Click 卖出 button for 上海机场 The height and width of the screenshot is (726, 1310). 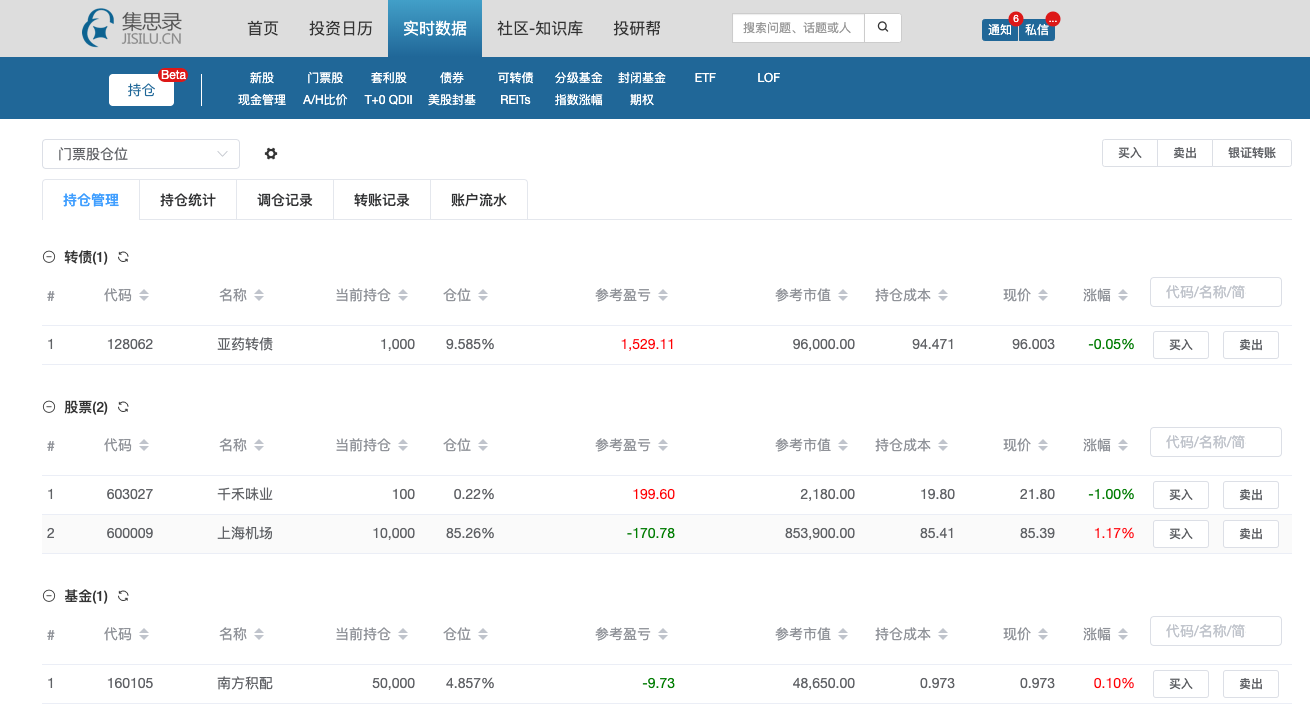coord(1250,534)
